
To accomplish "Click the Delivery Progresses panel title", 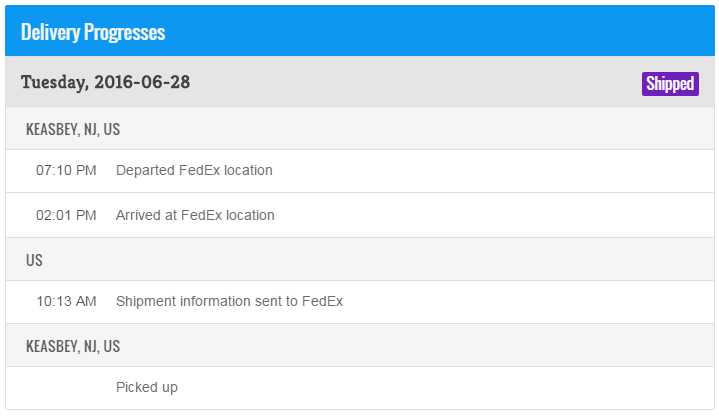I will point(92,32).
